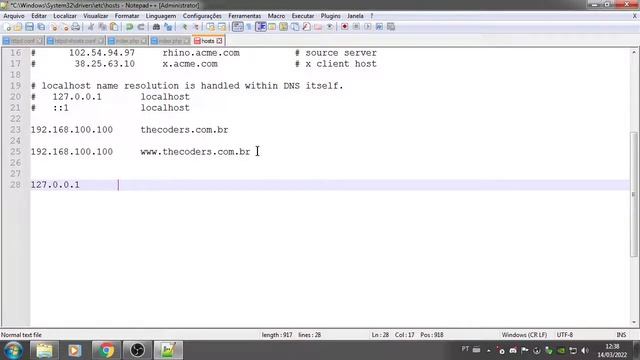Screen dimensions: 640x360
Task: Click 127.0.0.1 on line 28
Action: (55, 185)
